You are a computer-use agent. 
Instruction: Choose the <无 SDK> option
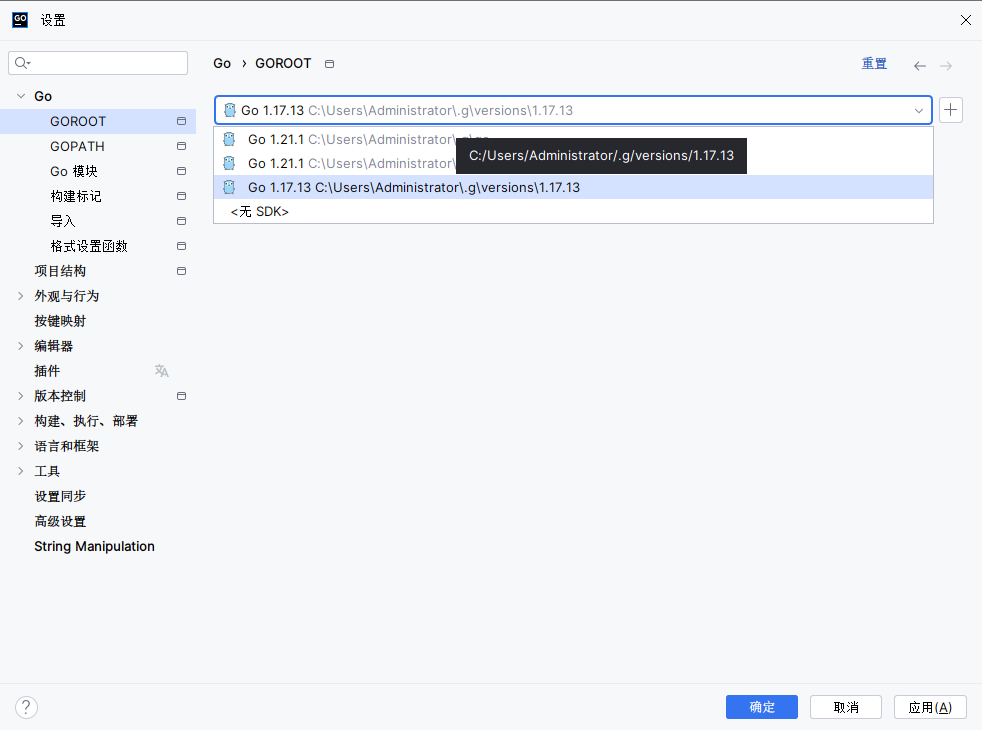pyautogui.click(x=260, y=212)
